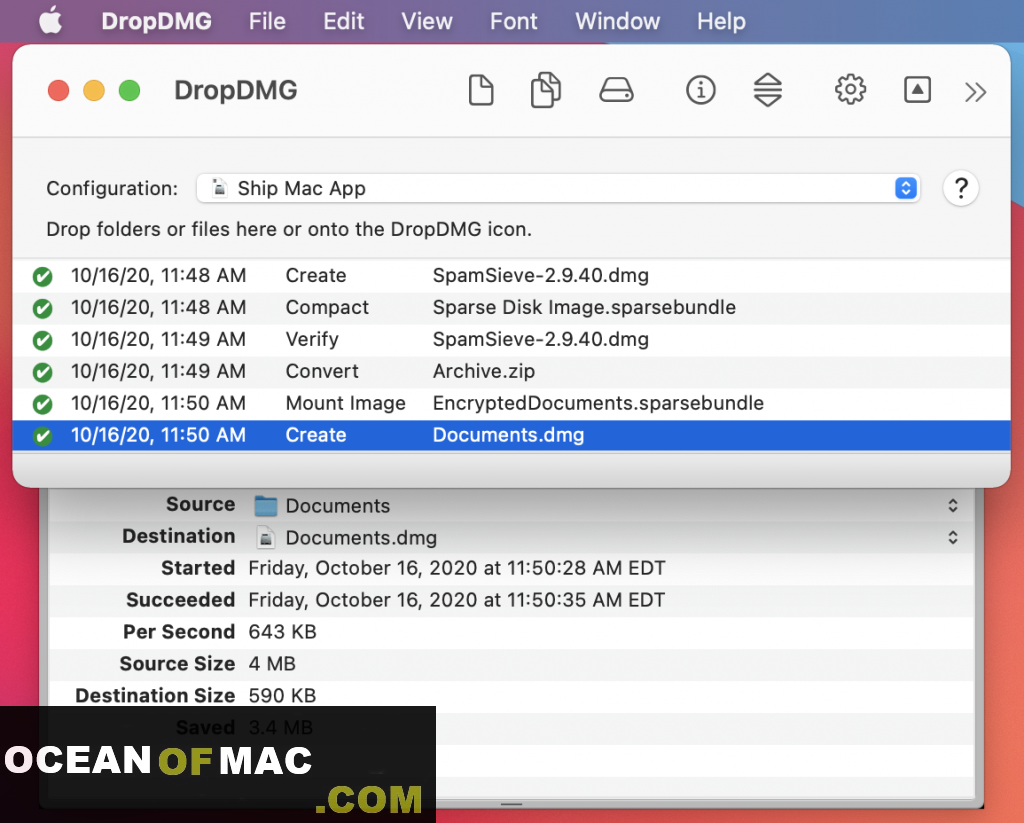The height and width of the screenshot is (823, 1024).
Task: Click the Verify action label
Action: pos(312,340)
